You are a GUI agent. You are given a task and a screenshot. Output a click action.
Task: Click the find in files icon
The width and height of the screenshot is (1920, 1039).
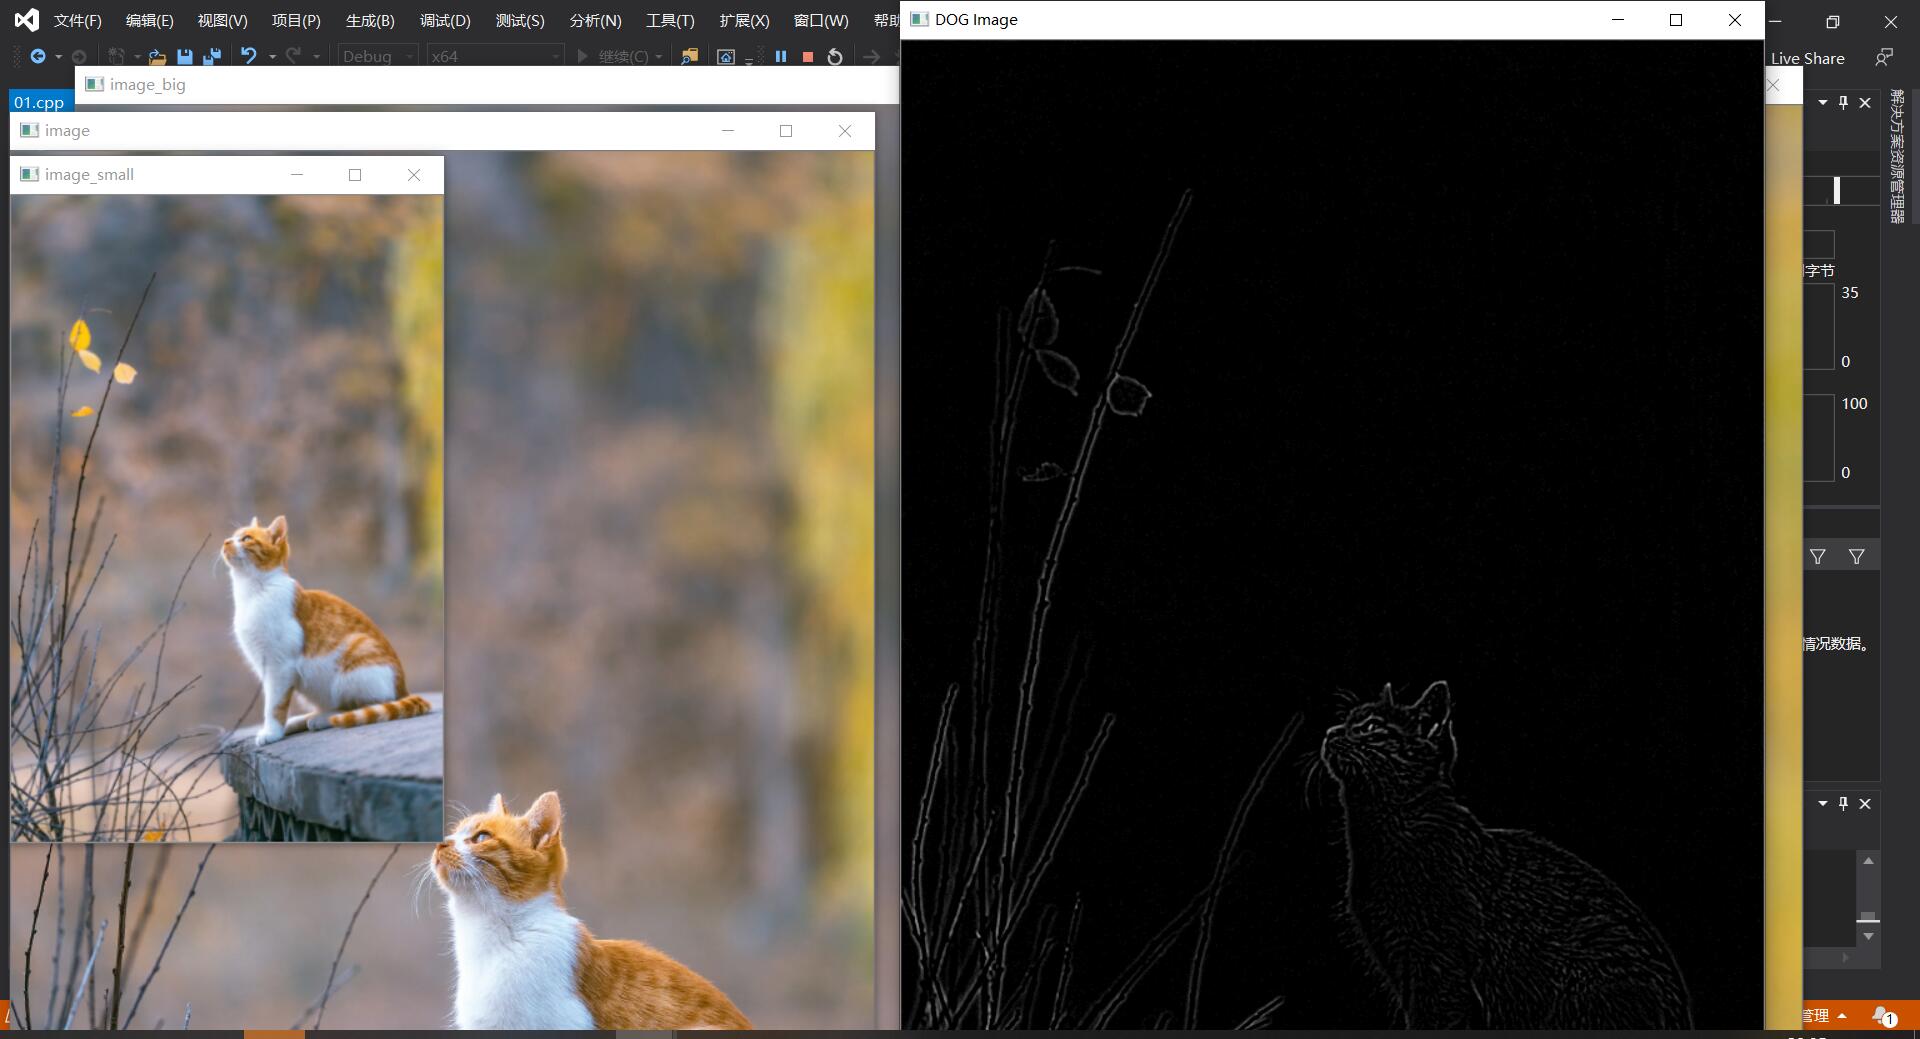coord(689,56)
